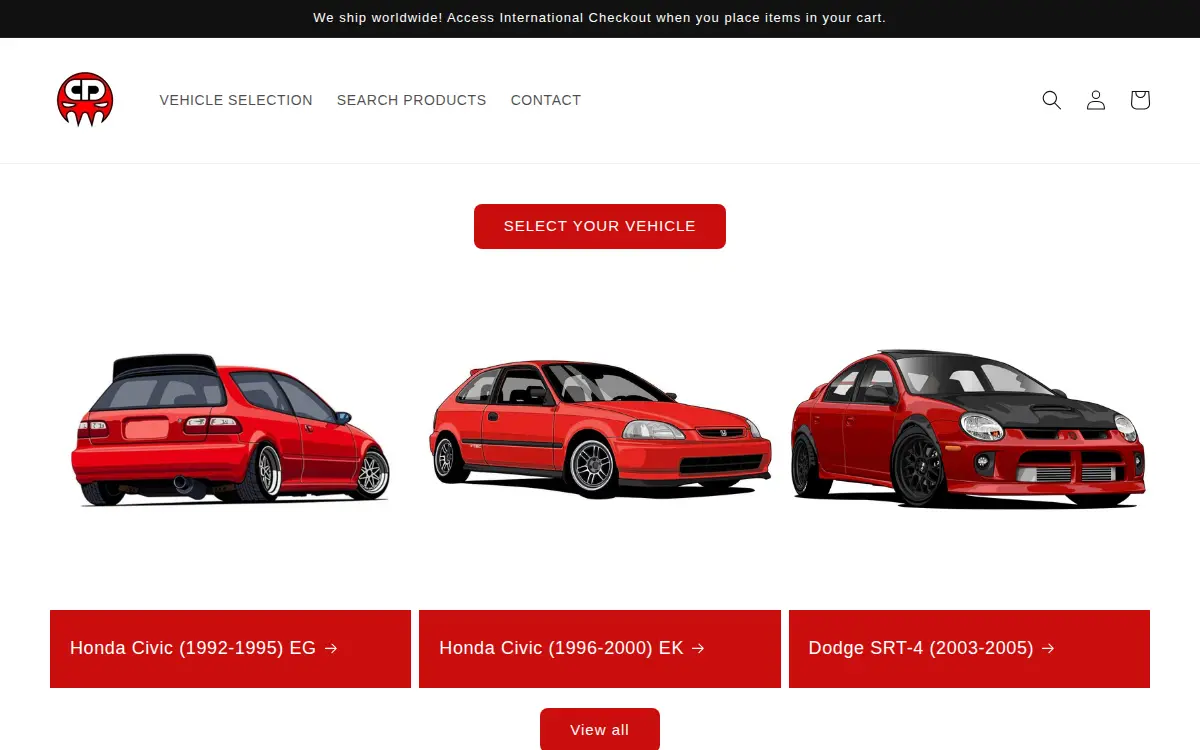1200x750 pixels.
Task: Open the Honda Civic (1996-2000) EK link
Action: tap(572, 648)
